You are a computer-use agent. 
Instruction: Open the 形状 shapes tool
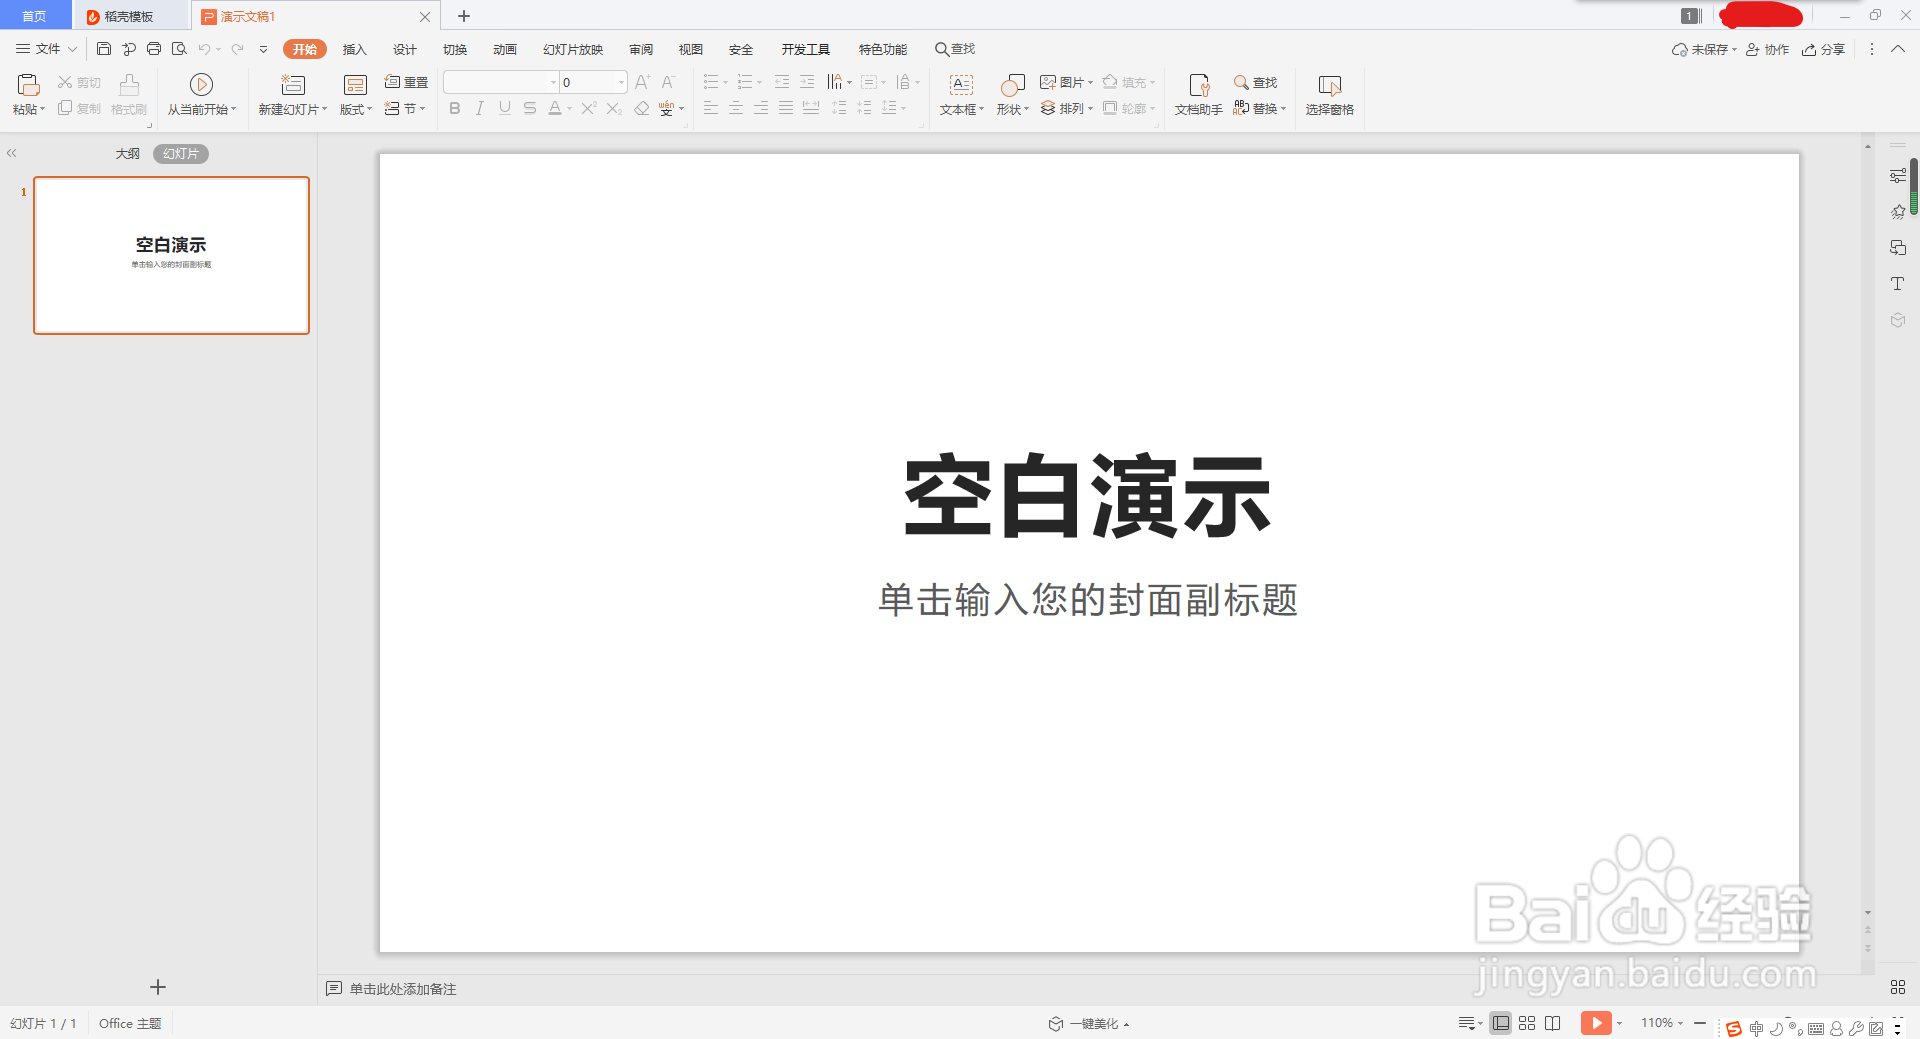tap(1012, 95)
